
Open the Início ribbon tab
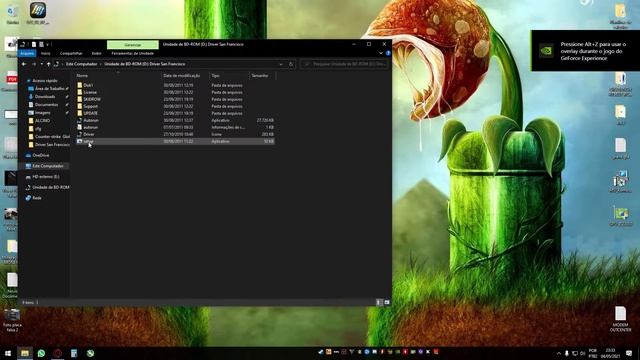[x=46, y=53]
